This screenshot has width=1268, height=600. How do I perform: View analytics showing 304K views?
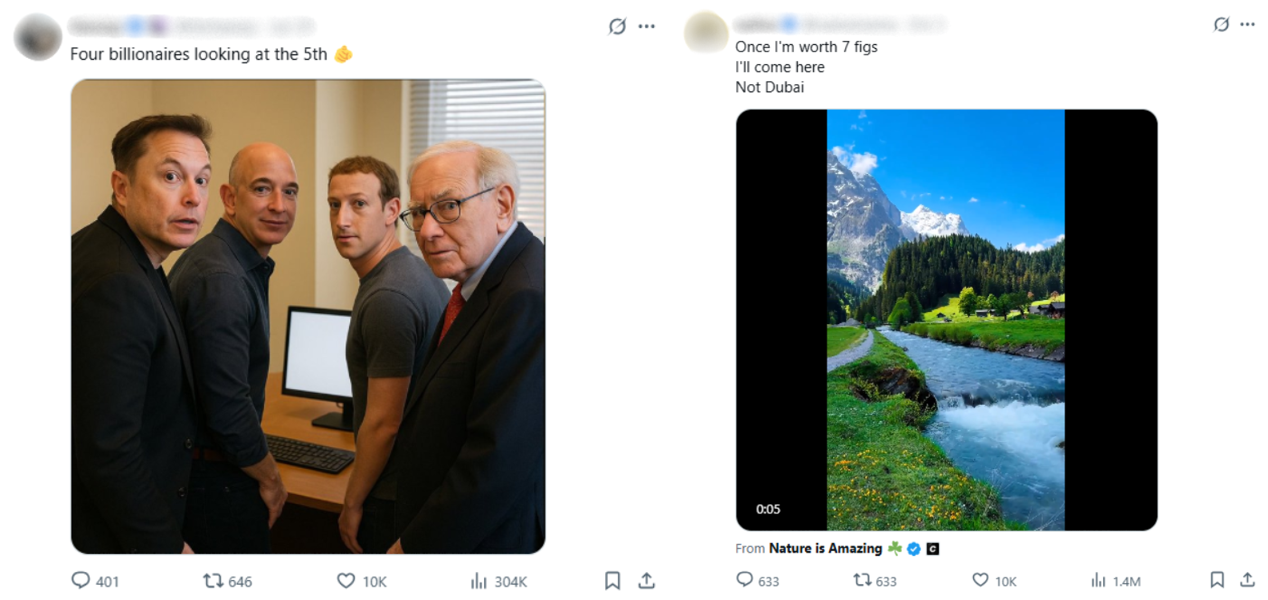(479, 581)
